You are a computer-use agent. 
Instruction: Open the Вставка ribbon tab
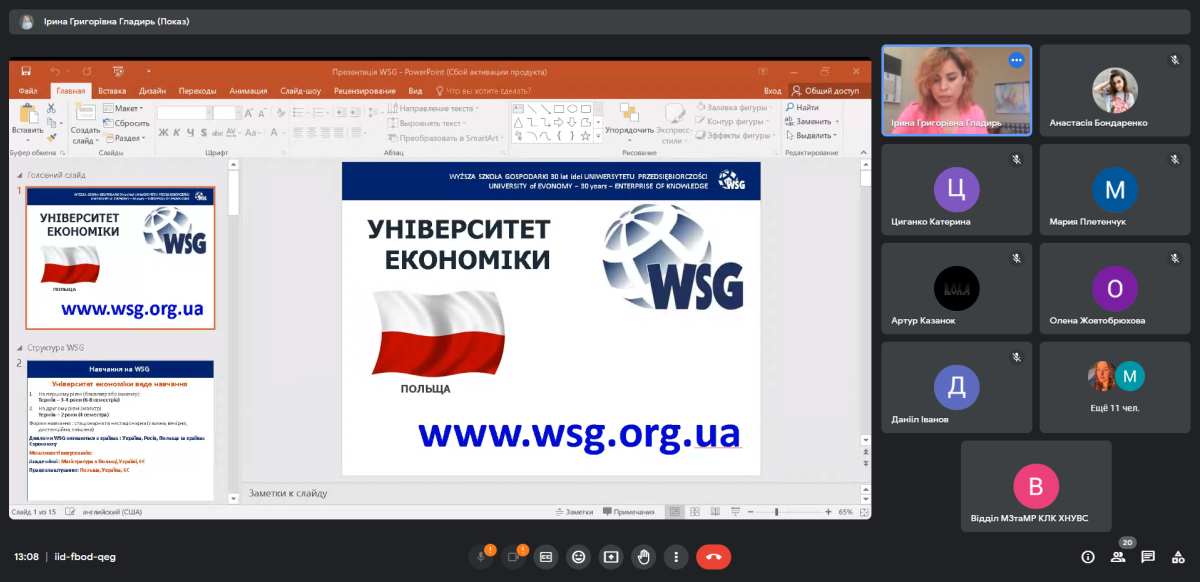tap(112, 91)
